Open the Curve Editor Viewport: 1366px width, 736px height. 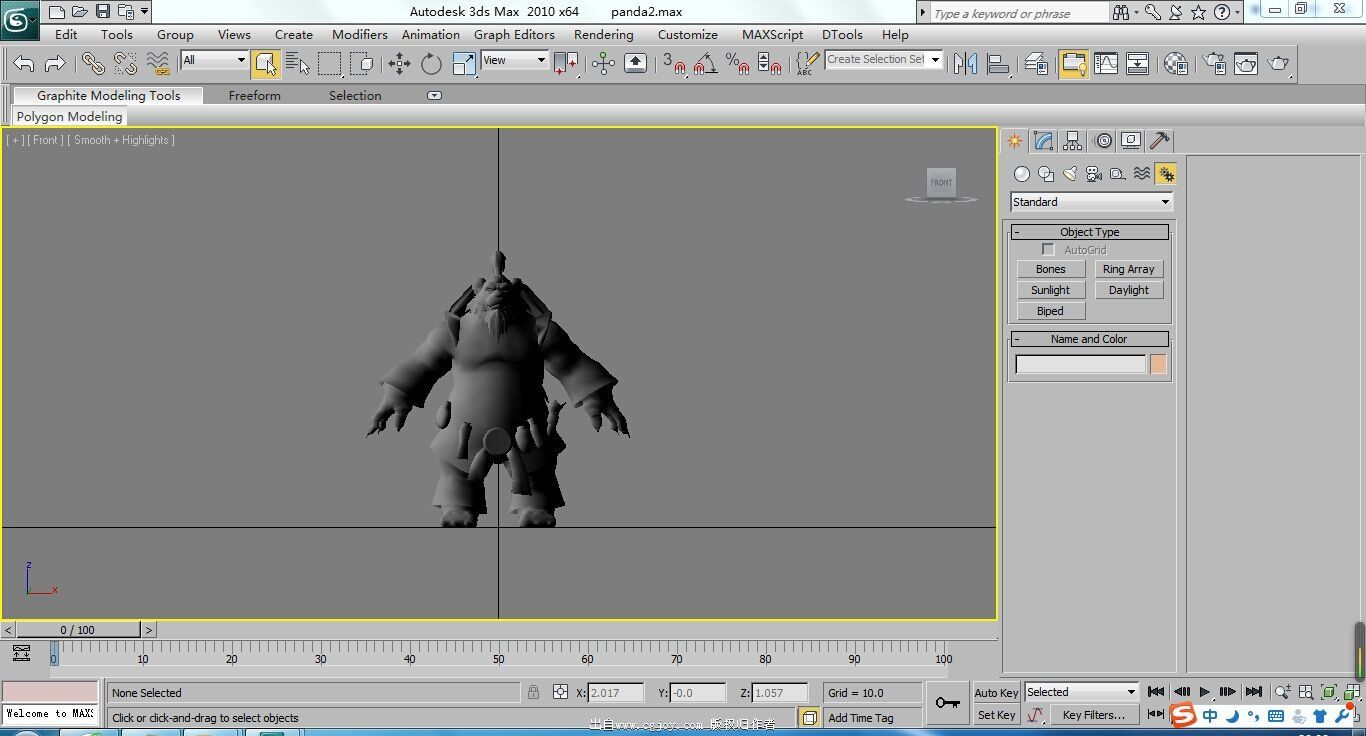(1106, 64)
